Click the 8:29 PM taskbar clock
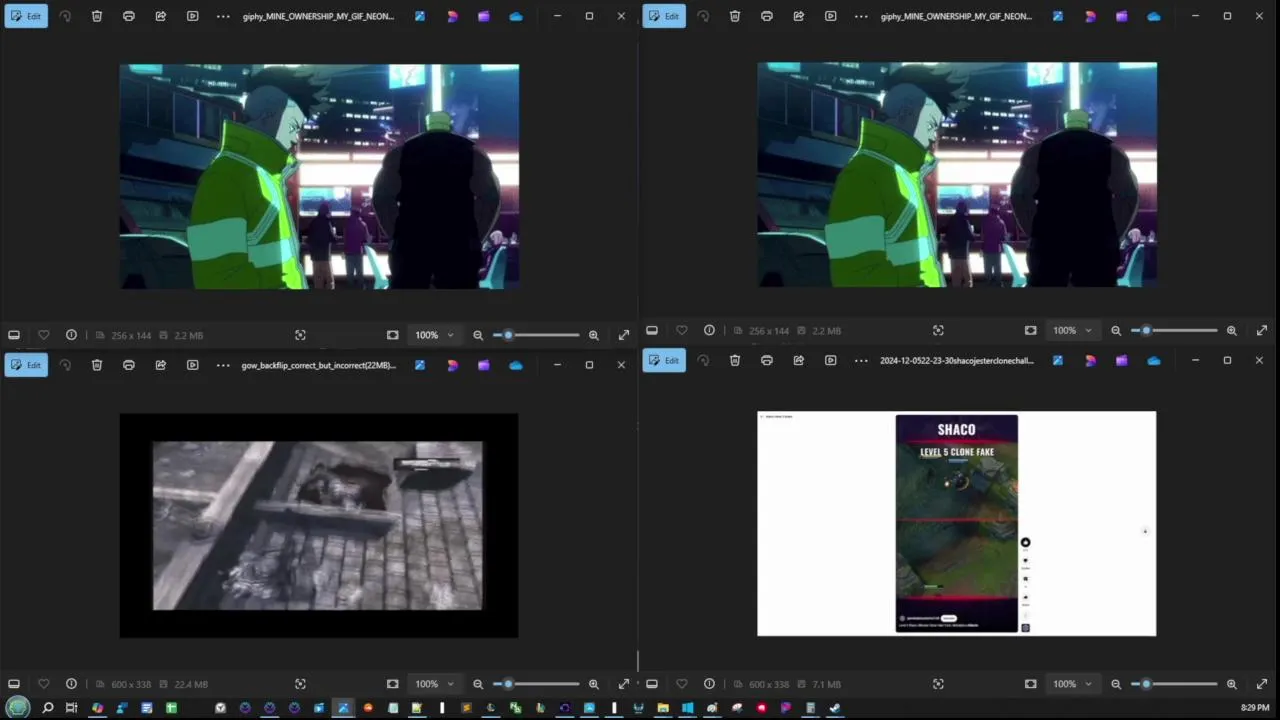Screen dimensions: 1280x720 tap(1255, 708)
